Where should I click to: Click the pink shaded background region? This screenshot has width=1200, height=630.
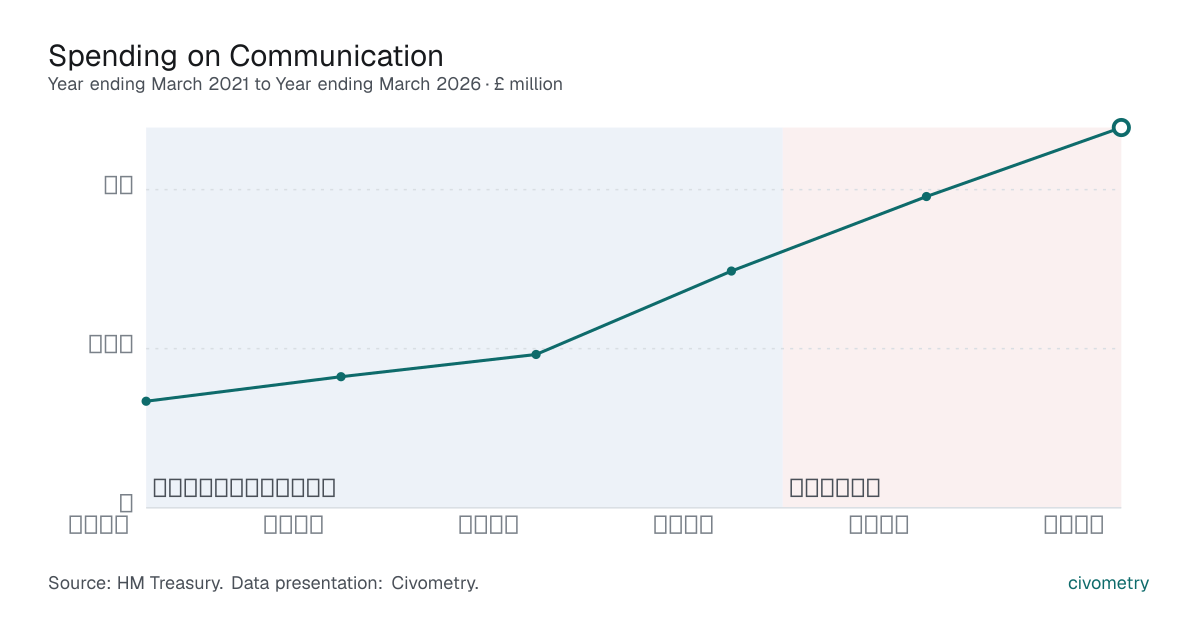pyautogui.click(x=952, y=317)
